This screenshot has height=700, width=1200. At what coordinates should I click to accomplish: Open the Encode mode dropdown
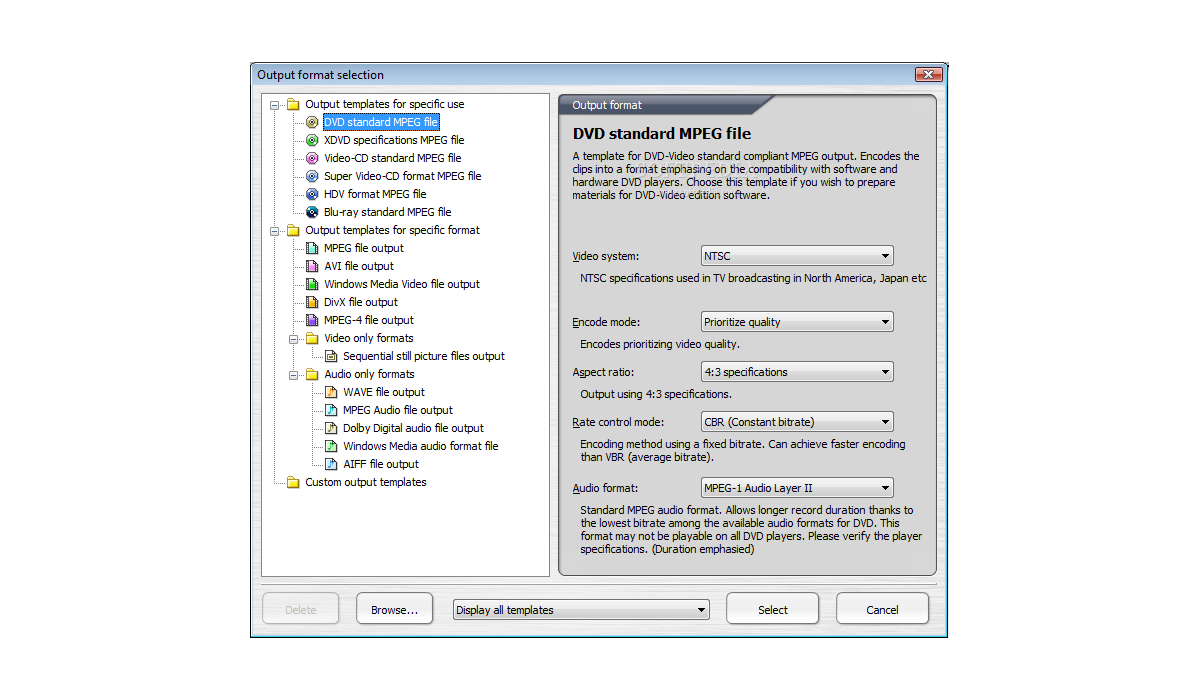coord(797,322)
